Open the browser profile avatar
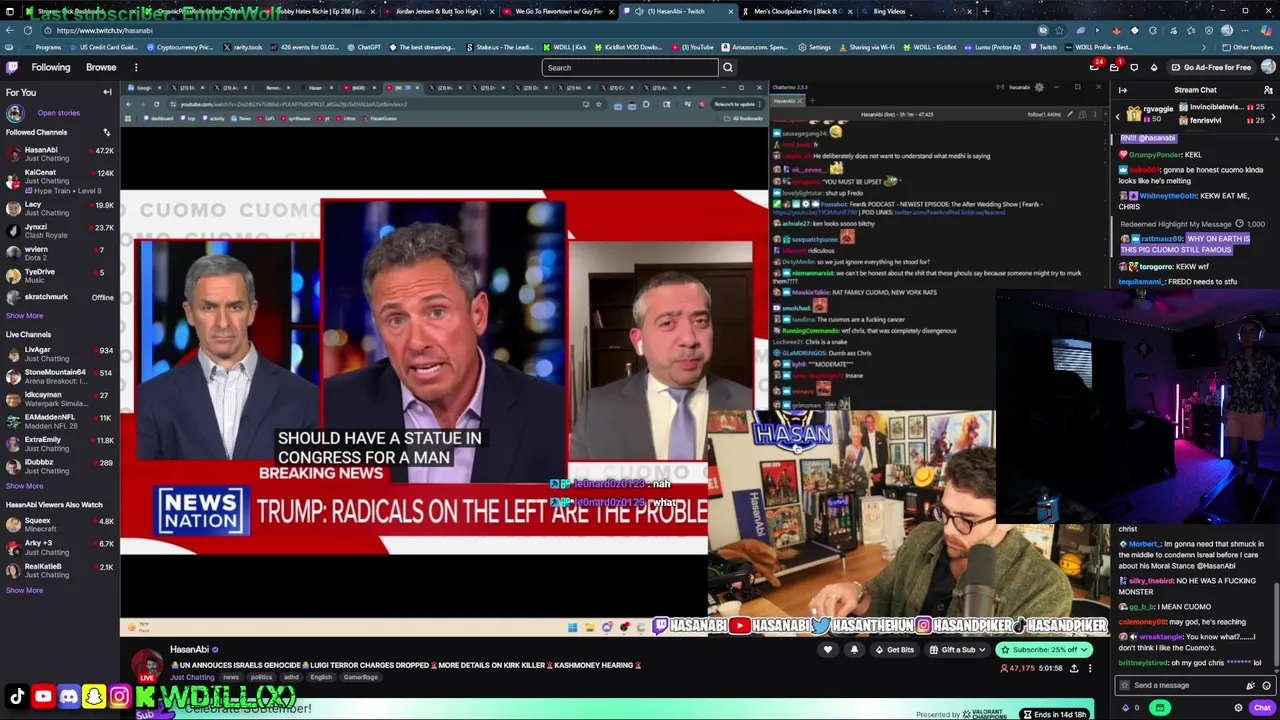Screen dimensions: 1280x720 point(1227,30)
